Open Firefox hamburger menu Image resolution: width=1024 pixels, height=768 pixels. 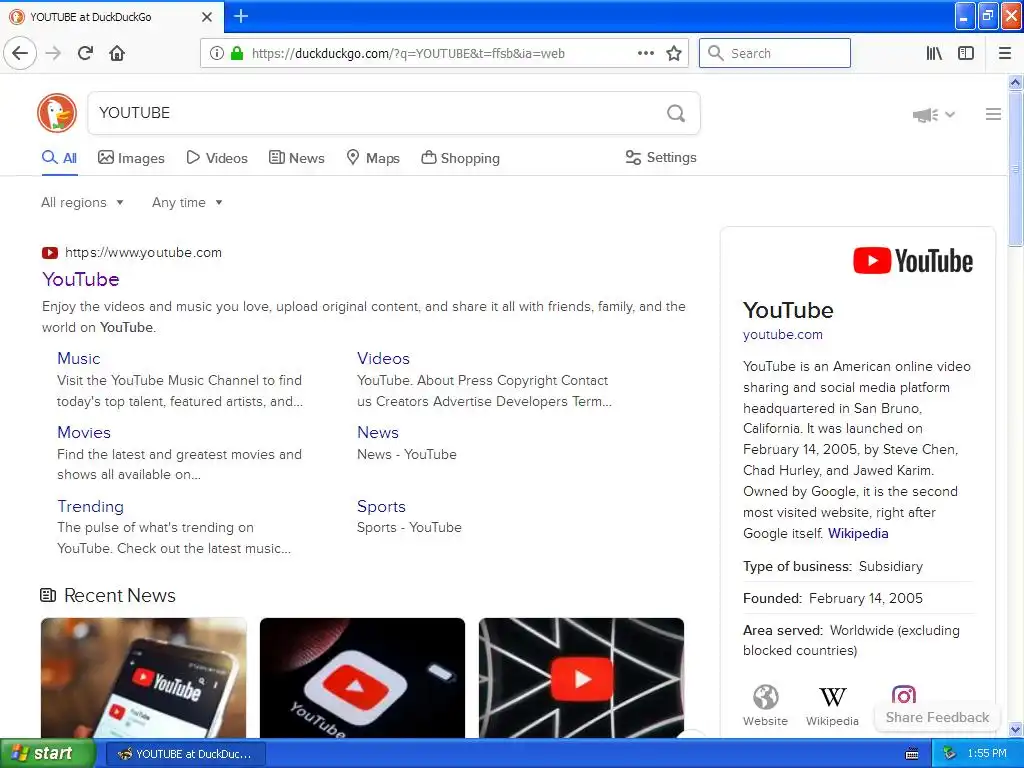(1005, 54)
